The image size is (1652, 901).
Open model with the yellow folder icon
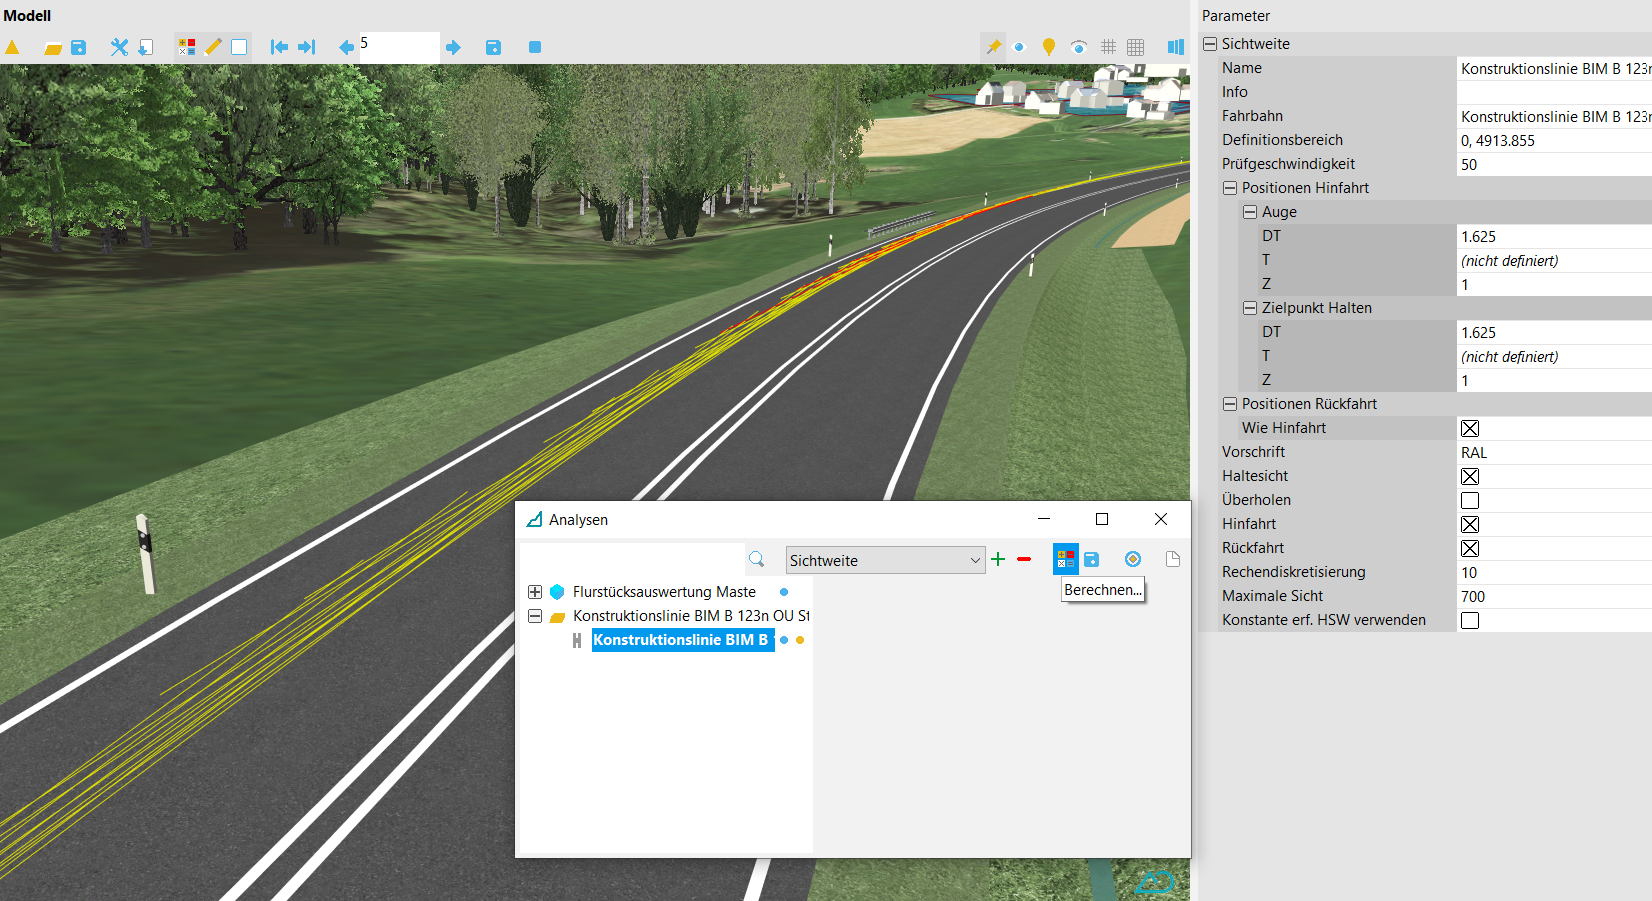53,47
